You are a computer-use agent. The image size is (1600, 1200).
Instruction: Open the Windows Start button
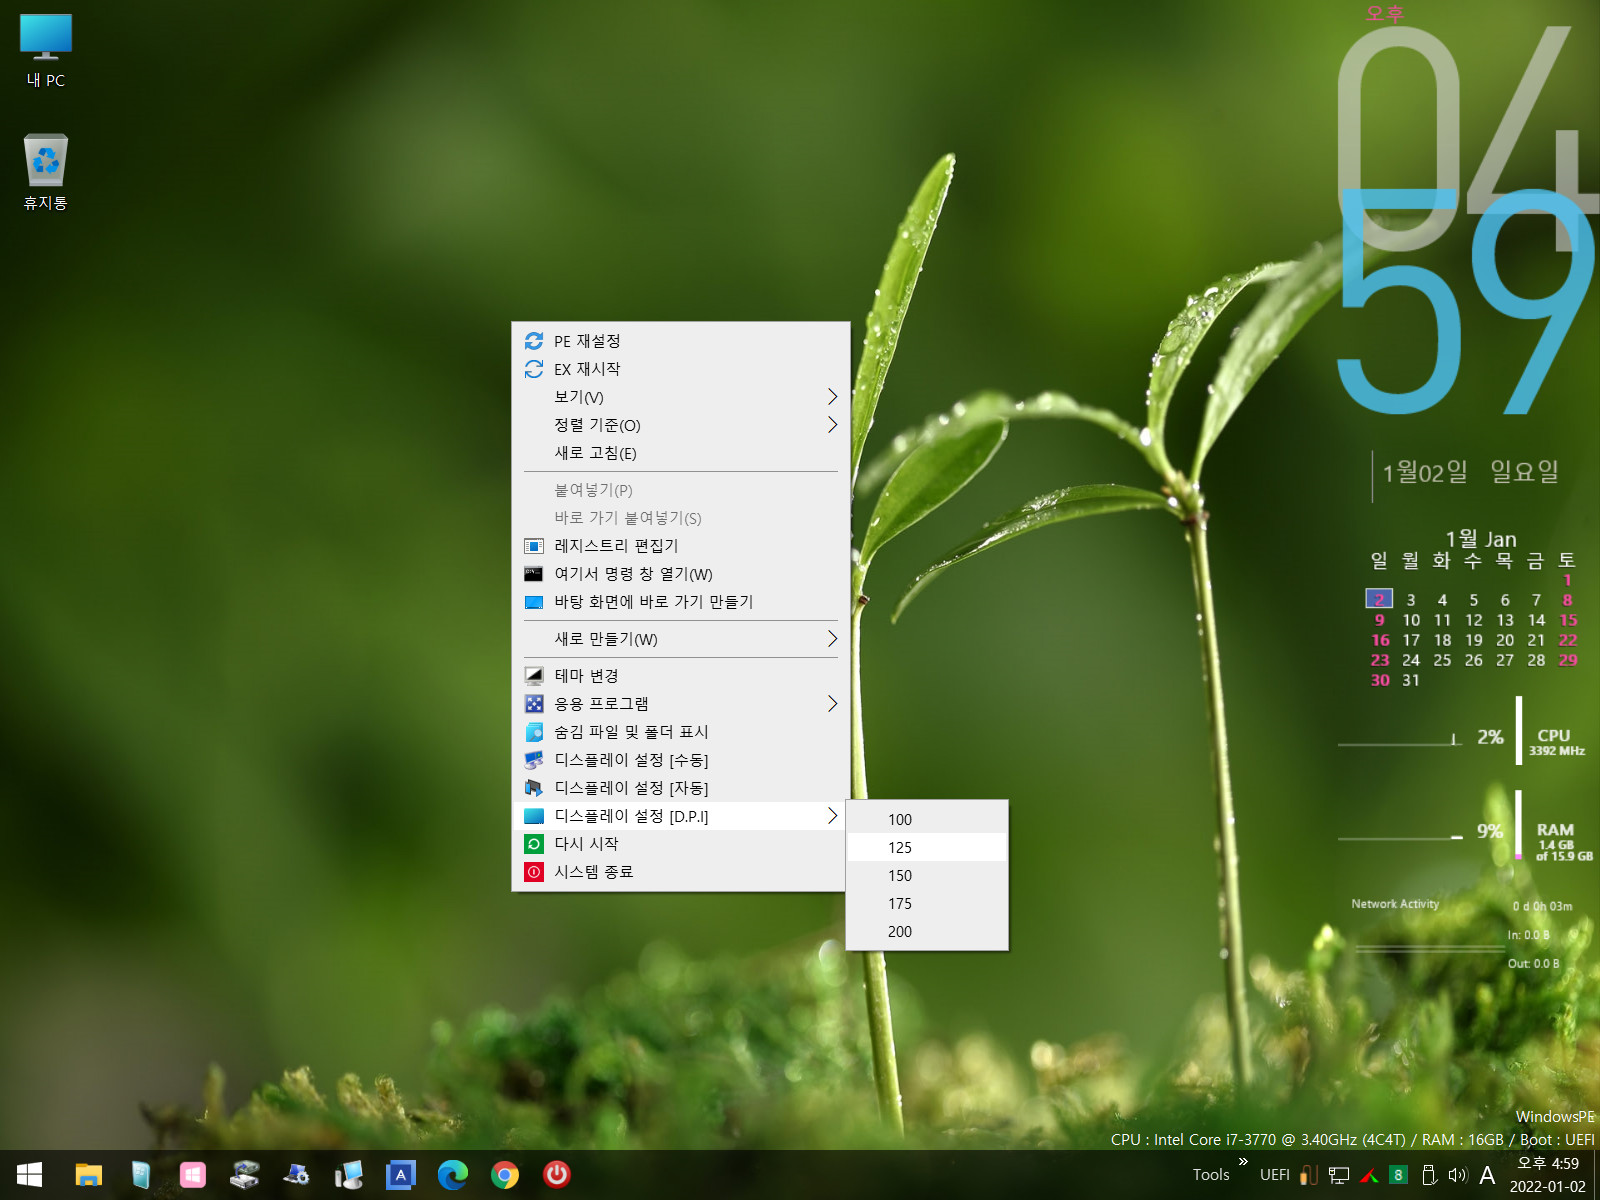(x=29, y=1175)
